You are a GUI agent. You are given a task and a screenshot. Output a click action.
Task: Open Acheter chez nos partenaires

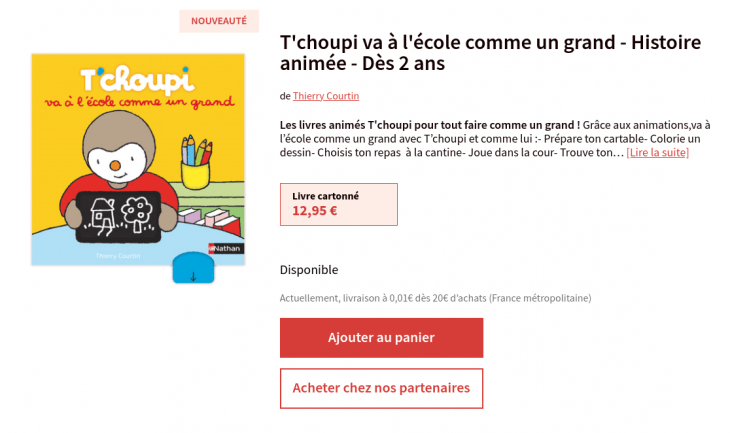(381, 388)
